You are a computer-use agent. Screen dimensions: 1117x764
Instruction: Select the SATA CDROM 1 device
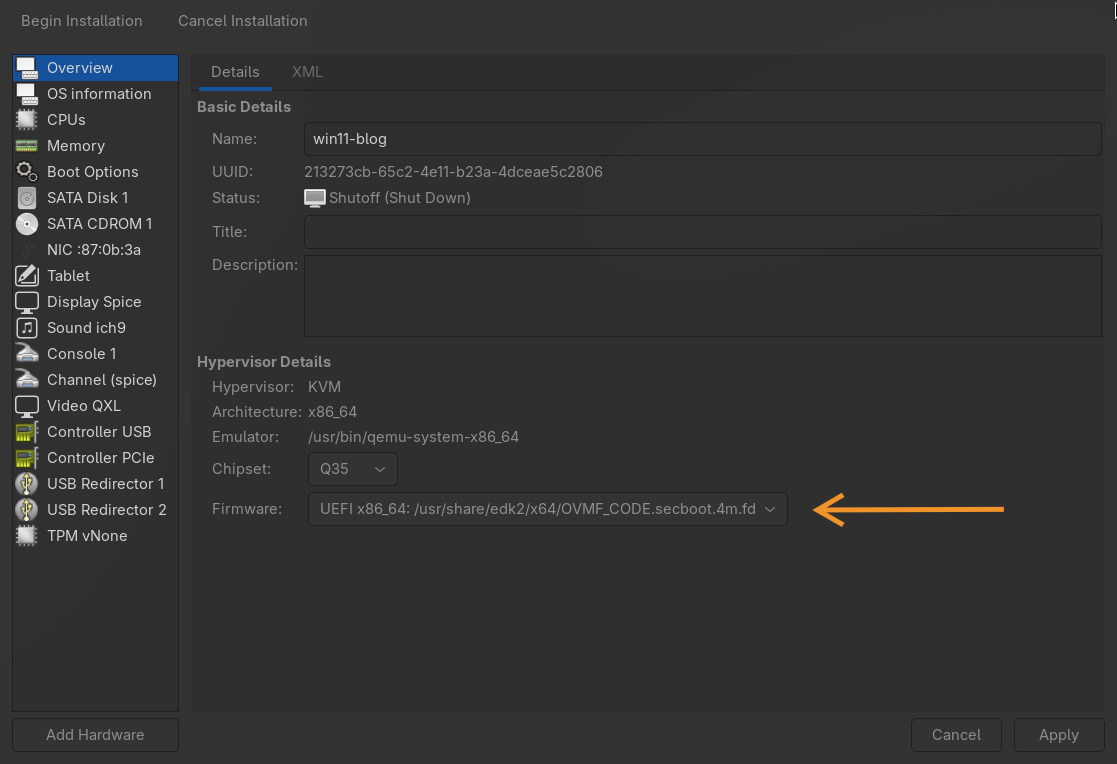point(96,223)
